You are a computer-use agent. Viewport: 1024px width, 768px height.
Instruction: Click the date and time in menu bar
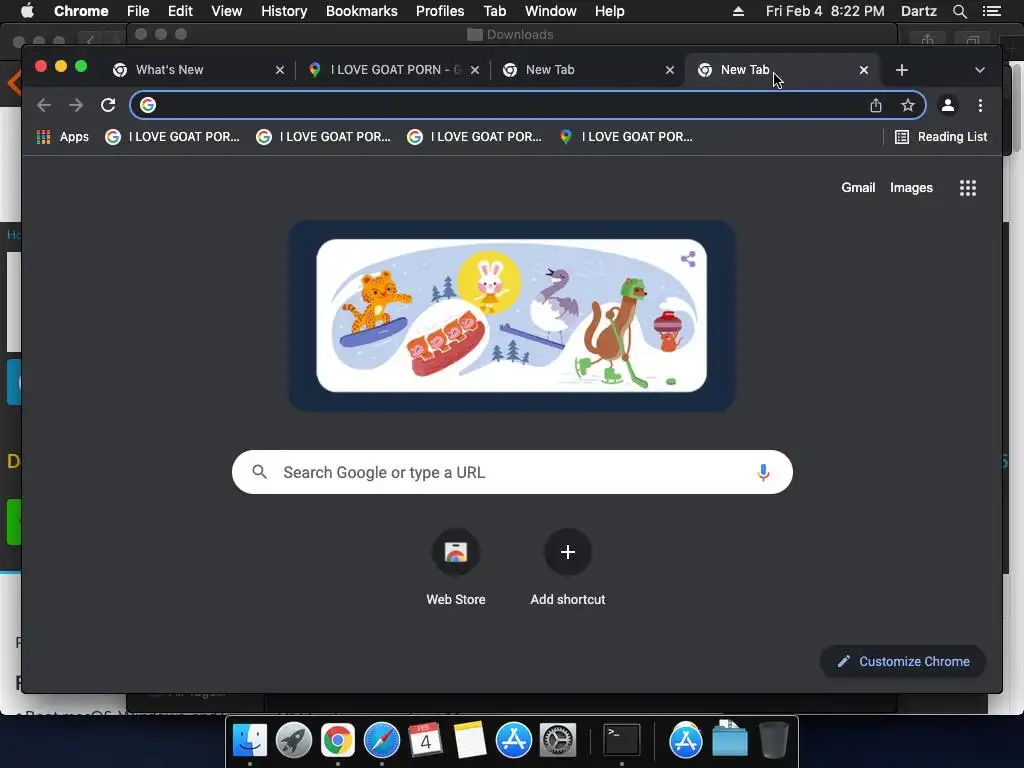[x=825, y=11]
